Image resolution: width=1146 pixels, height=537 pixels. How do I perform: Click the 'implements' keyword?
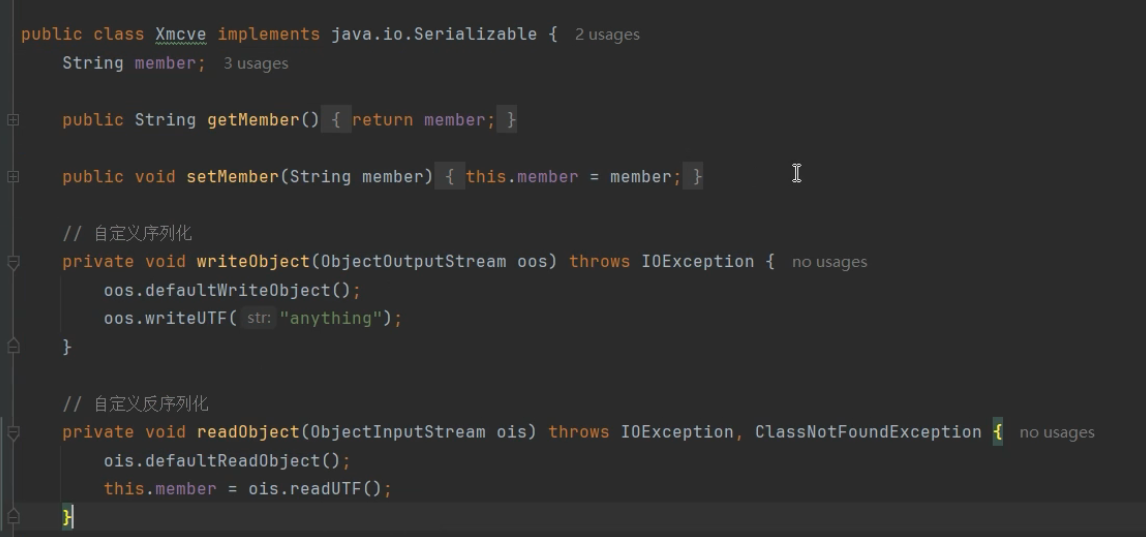coord(268,34)
